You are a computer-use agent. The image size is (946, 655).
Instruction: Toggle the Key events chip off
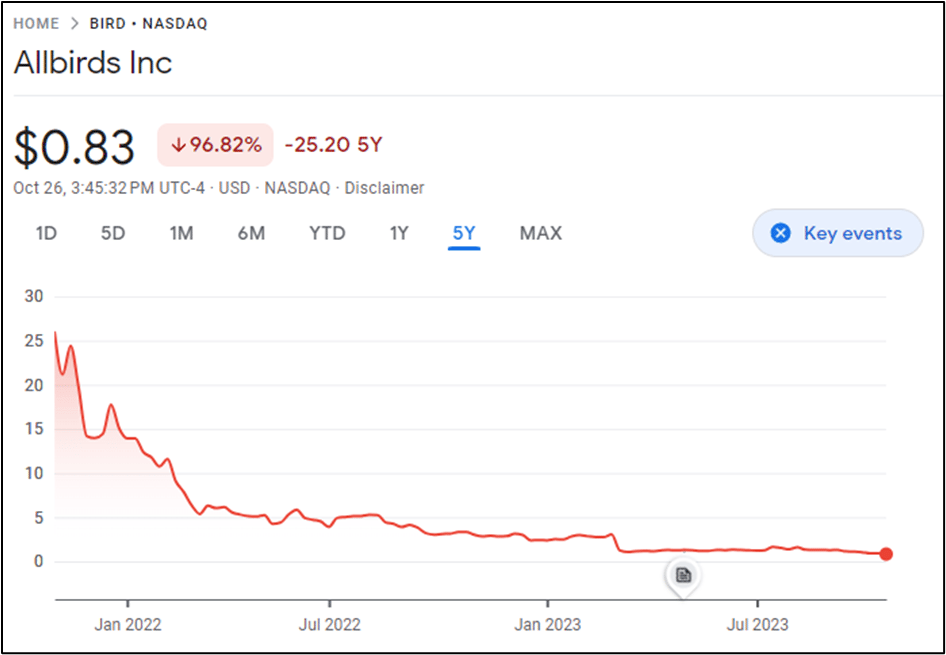pos(838,233)
